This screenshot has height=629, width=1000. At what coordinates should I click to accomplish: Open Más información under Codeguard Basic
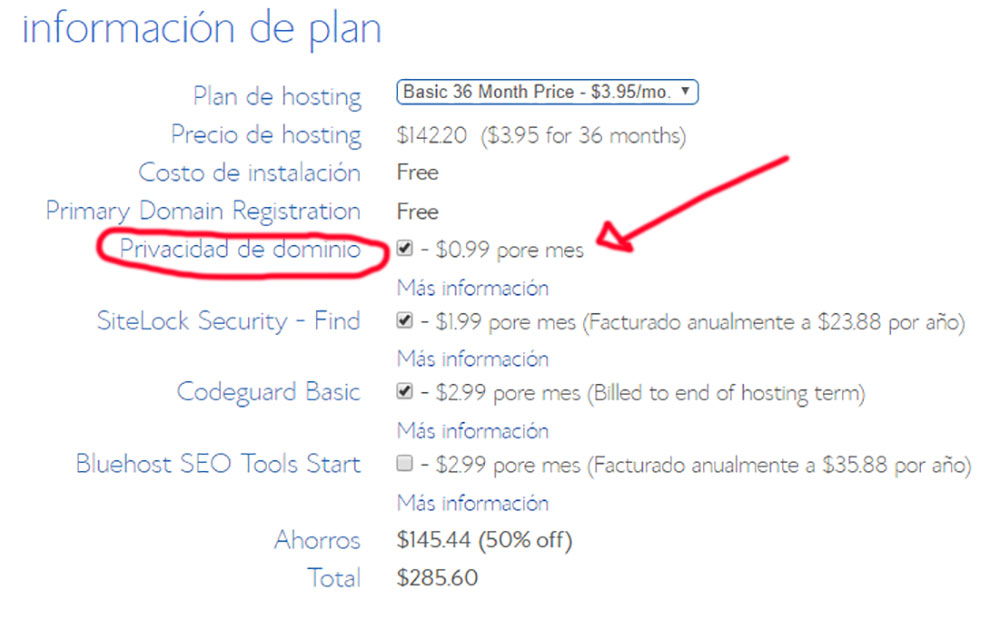[473, 431]
